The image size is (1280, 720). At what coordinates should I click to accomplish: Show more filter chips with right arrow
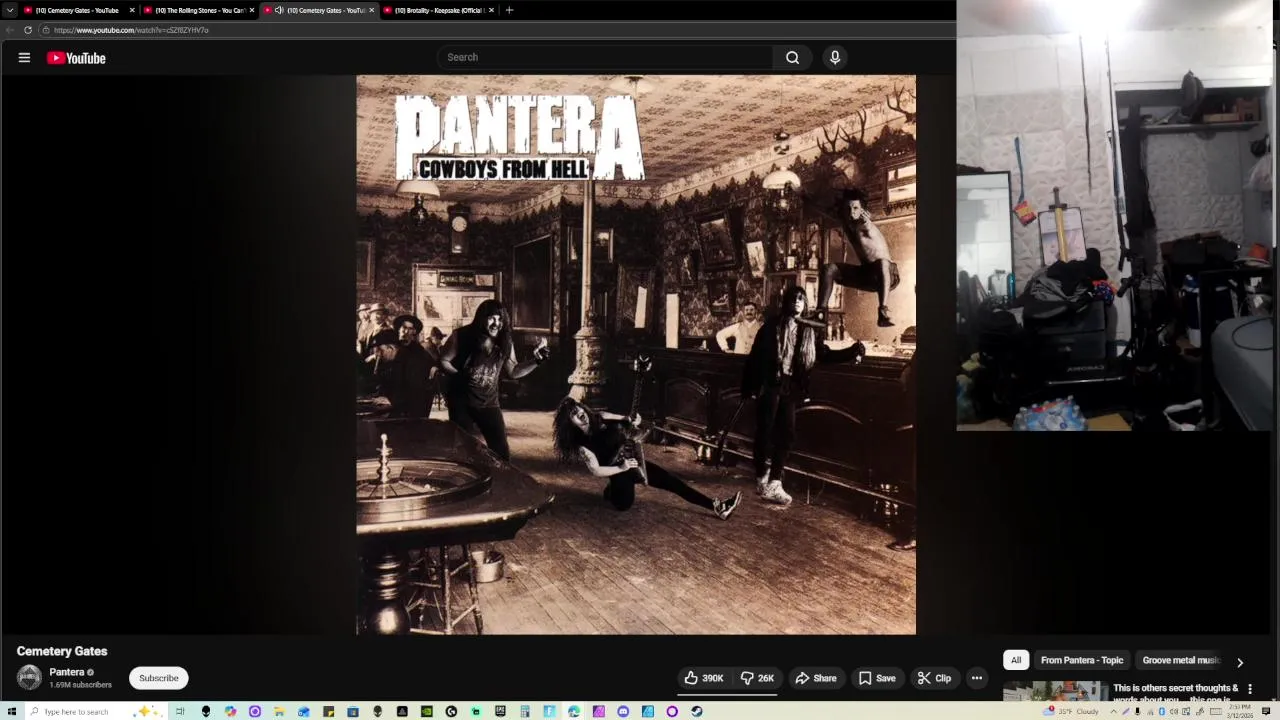[1240, 662]
